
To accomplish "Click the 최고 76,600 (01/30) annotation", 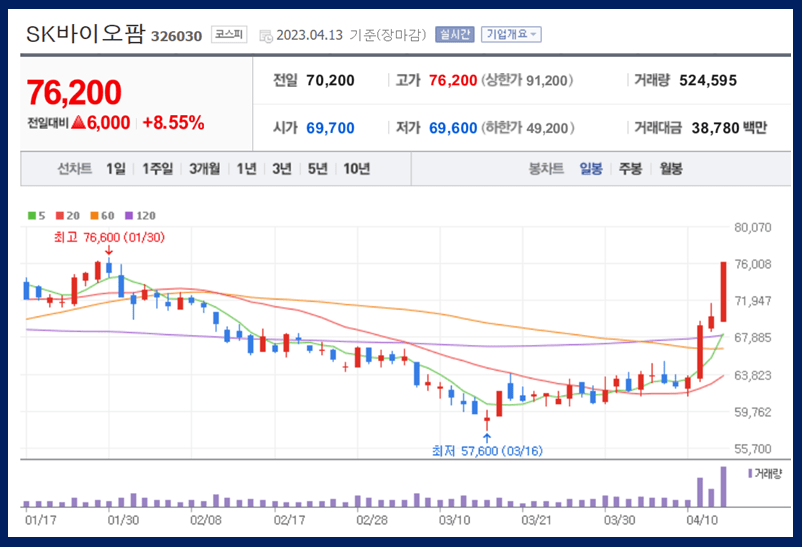I will point(109,237).
